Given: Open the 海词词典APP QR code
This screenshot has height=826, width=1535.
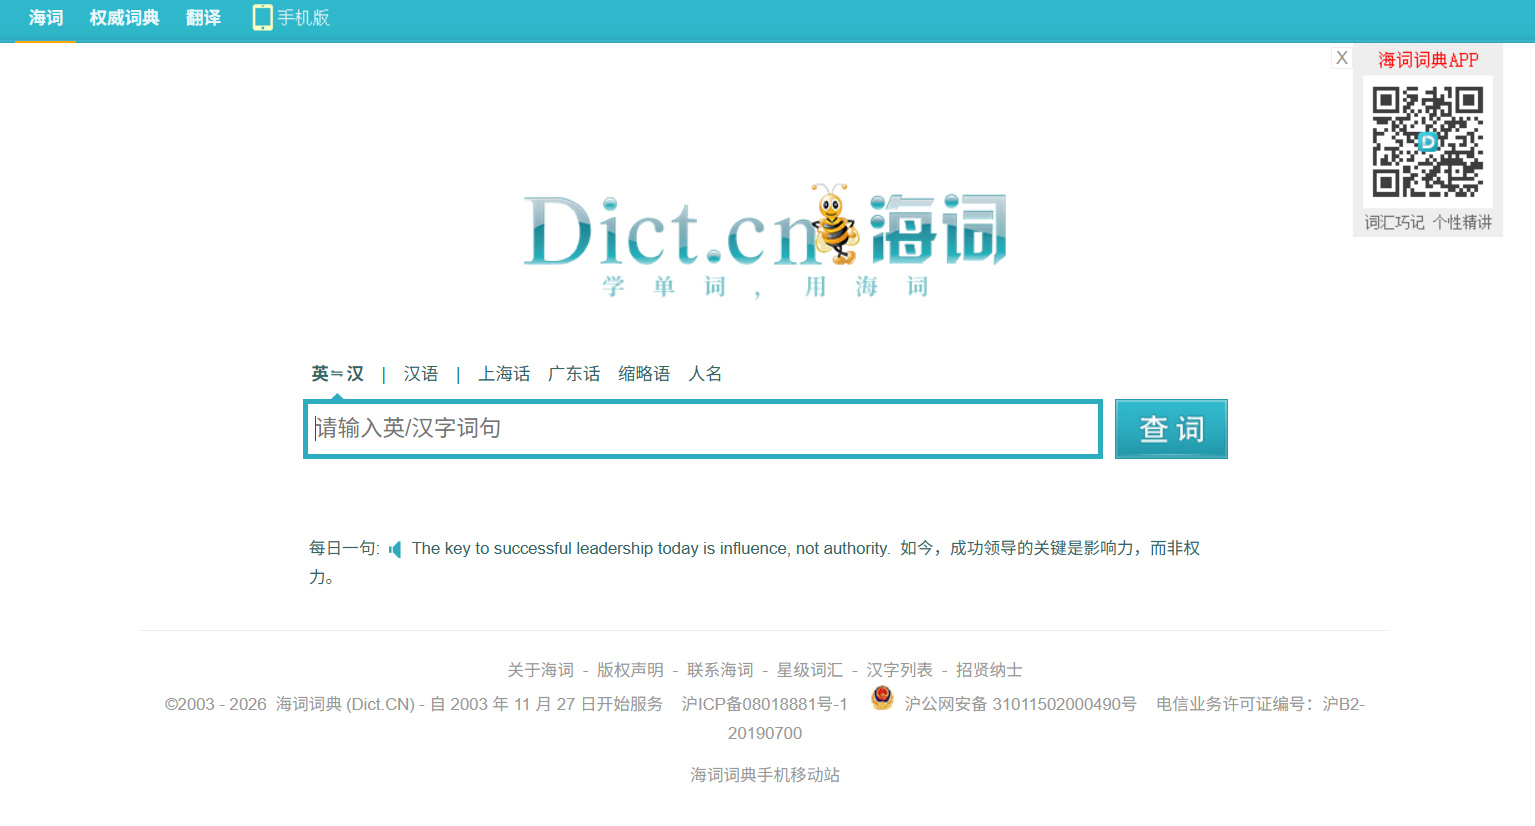Looking at the screenshot, I should 1426,141.
